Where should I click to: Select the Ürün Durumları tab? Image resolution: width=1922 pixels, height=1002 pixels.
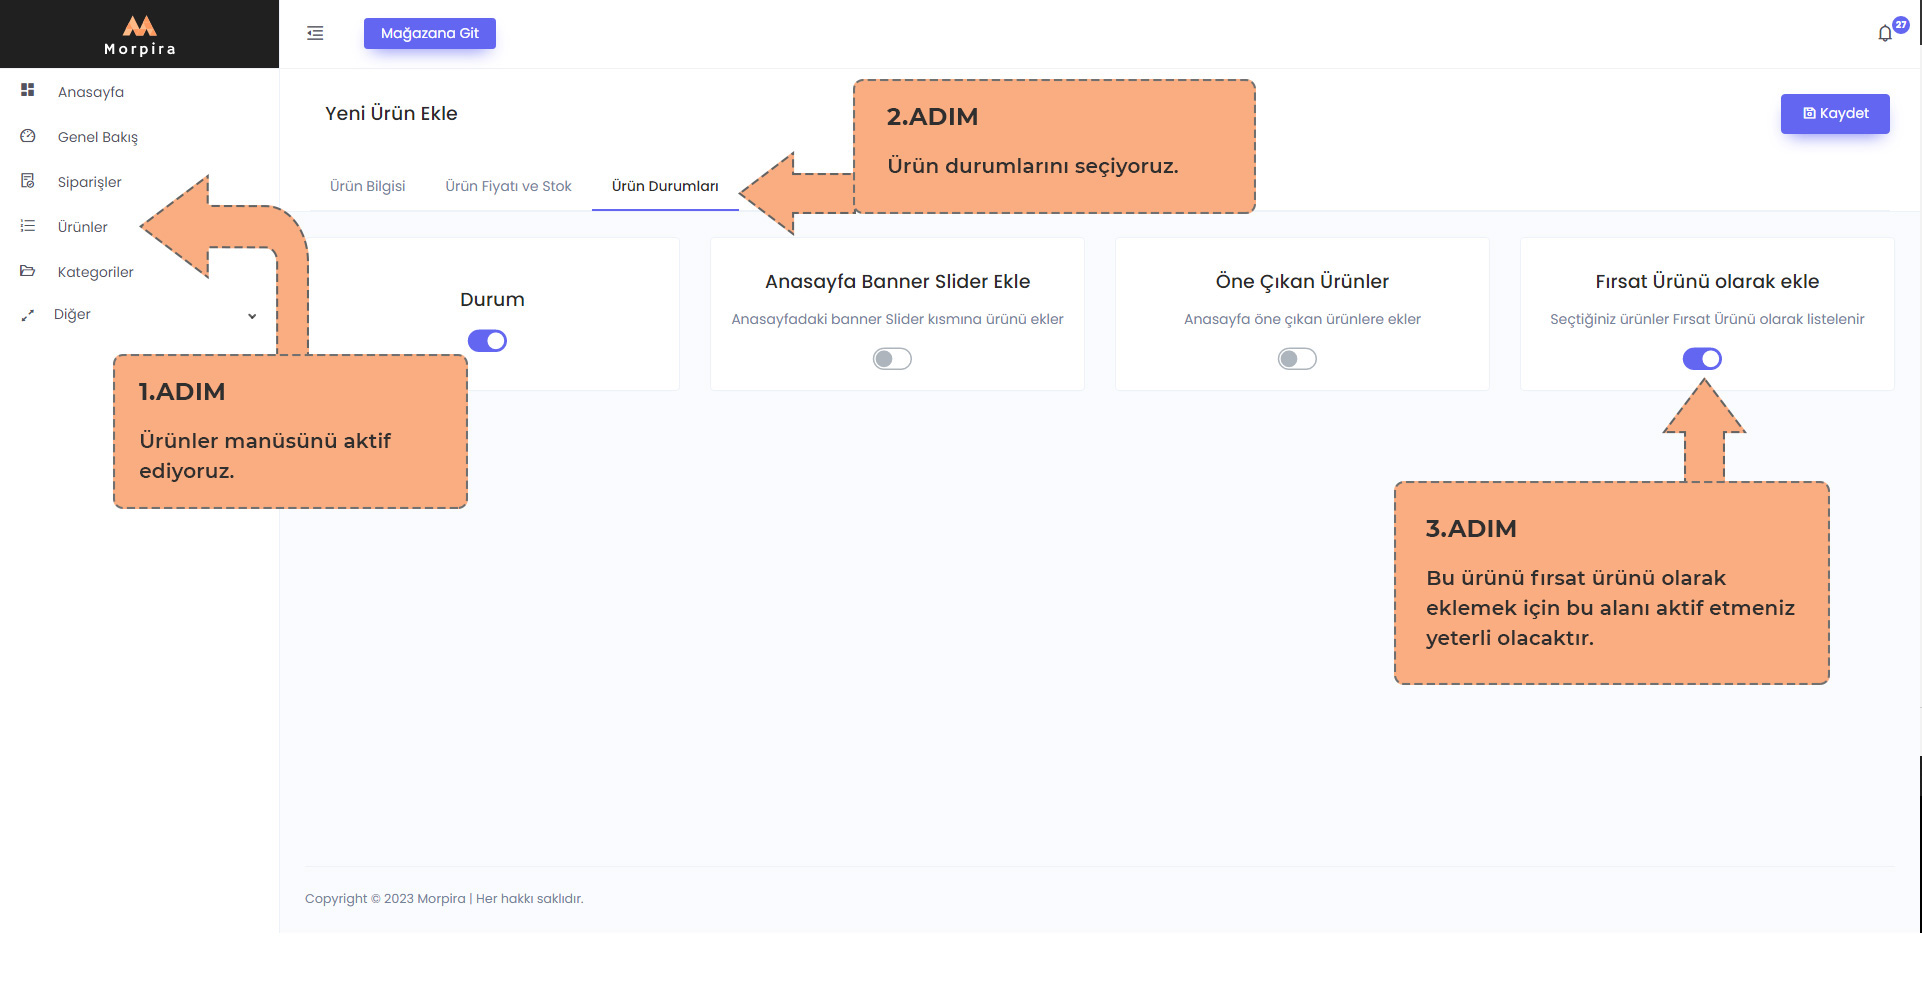click(x=665, y=186)
